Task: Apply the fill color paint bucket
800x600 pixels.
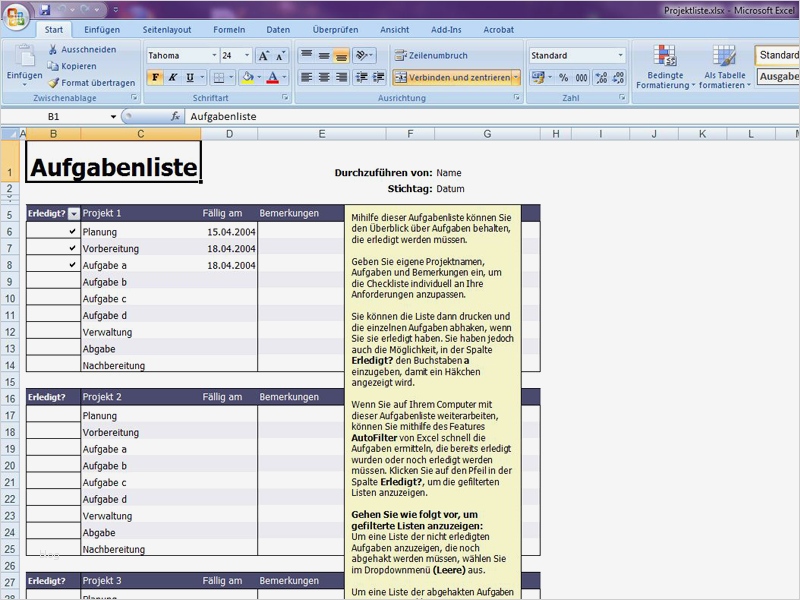Action: pyautogui.click(x=248, y=78)
